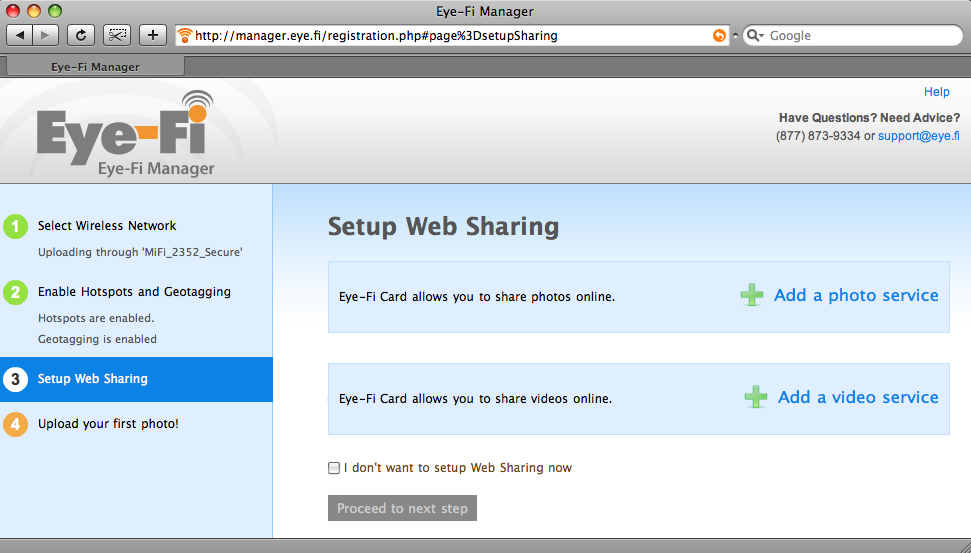Click step 4 orange circle icon

[15, 424]
